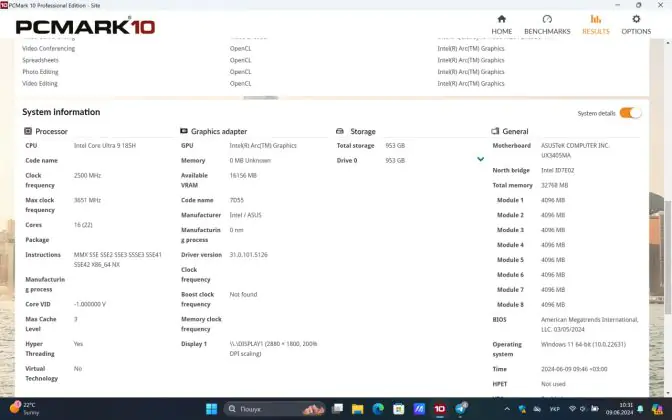Open the weather widget showing 22°C
Image resolution: width=672 pixels, height=420 pixels.
click(25, 408)
